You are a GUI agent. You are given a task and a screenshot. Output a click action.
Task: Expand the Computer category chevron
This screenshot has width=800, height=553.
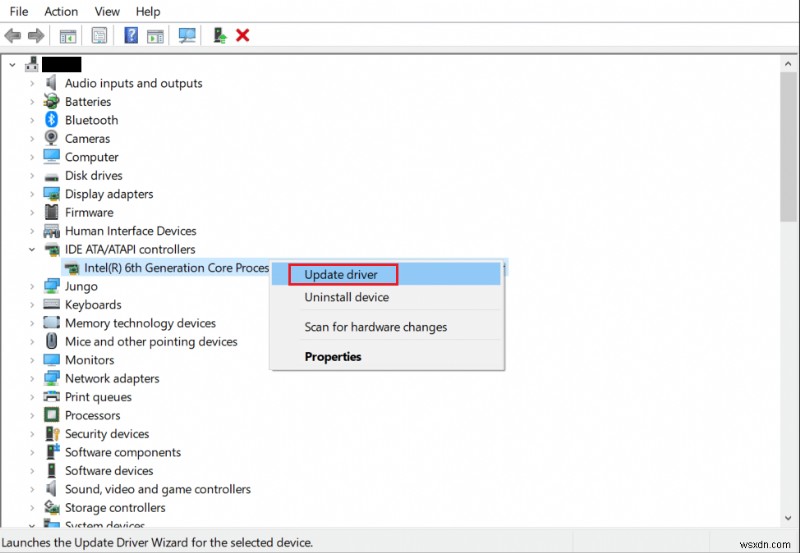[32, 157]
